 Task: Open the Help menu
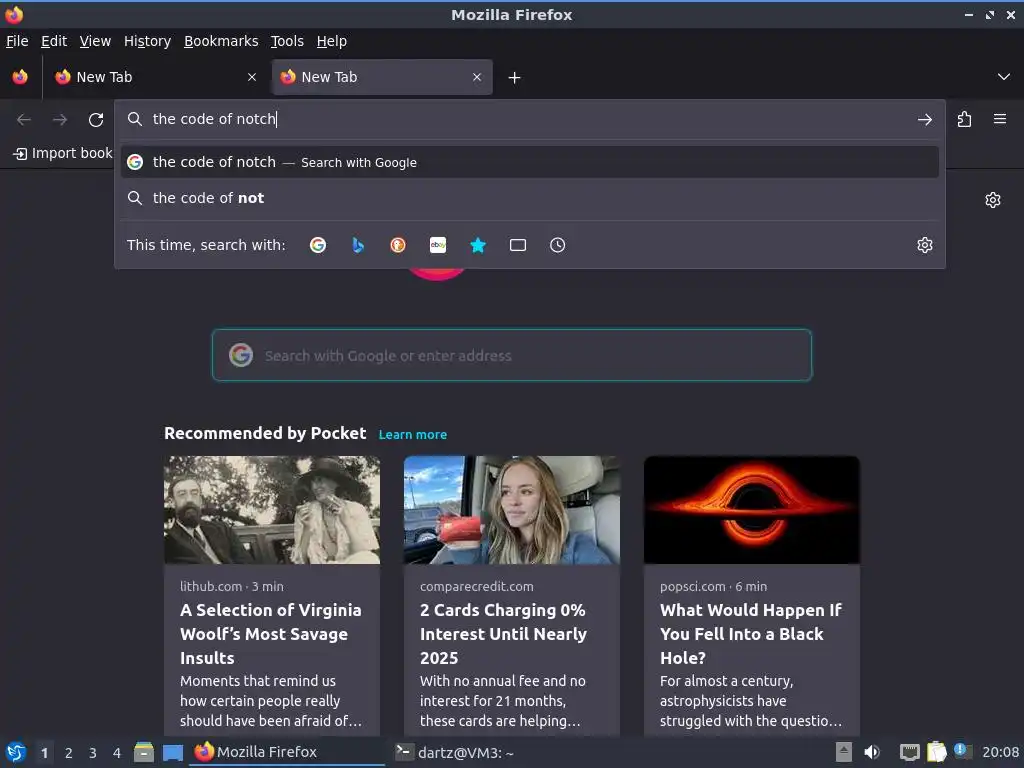[x=332, y=41]
